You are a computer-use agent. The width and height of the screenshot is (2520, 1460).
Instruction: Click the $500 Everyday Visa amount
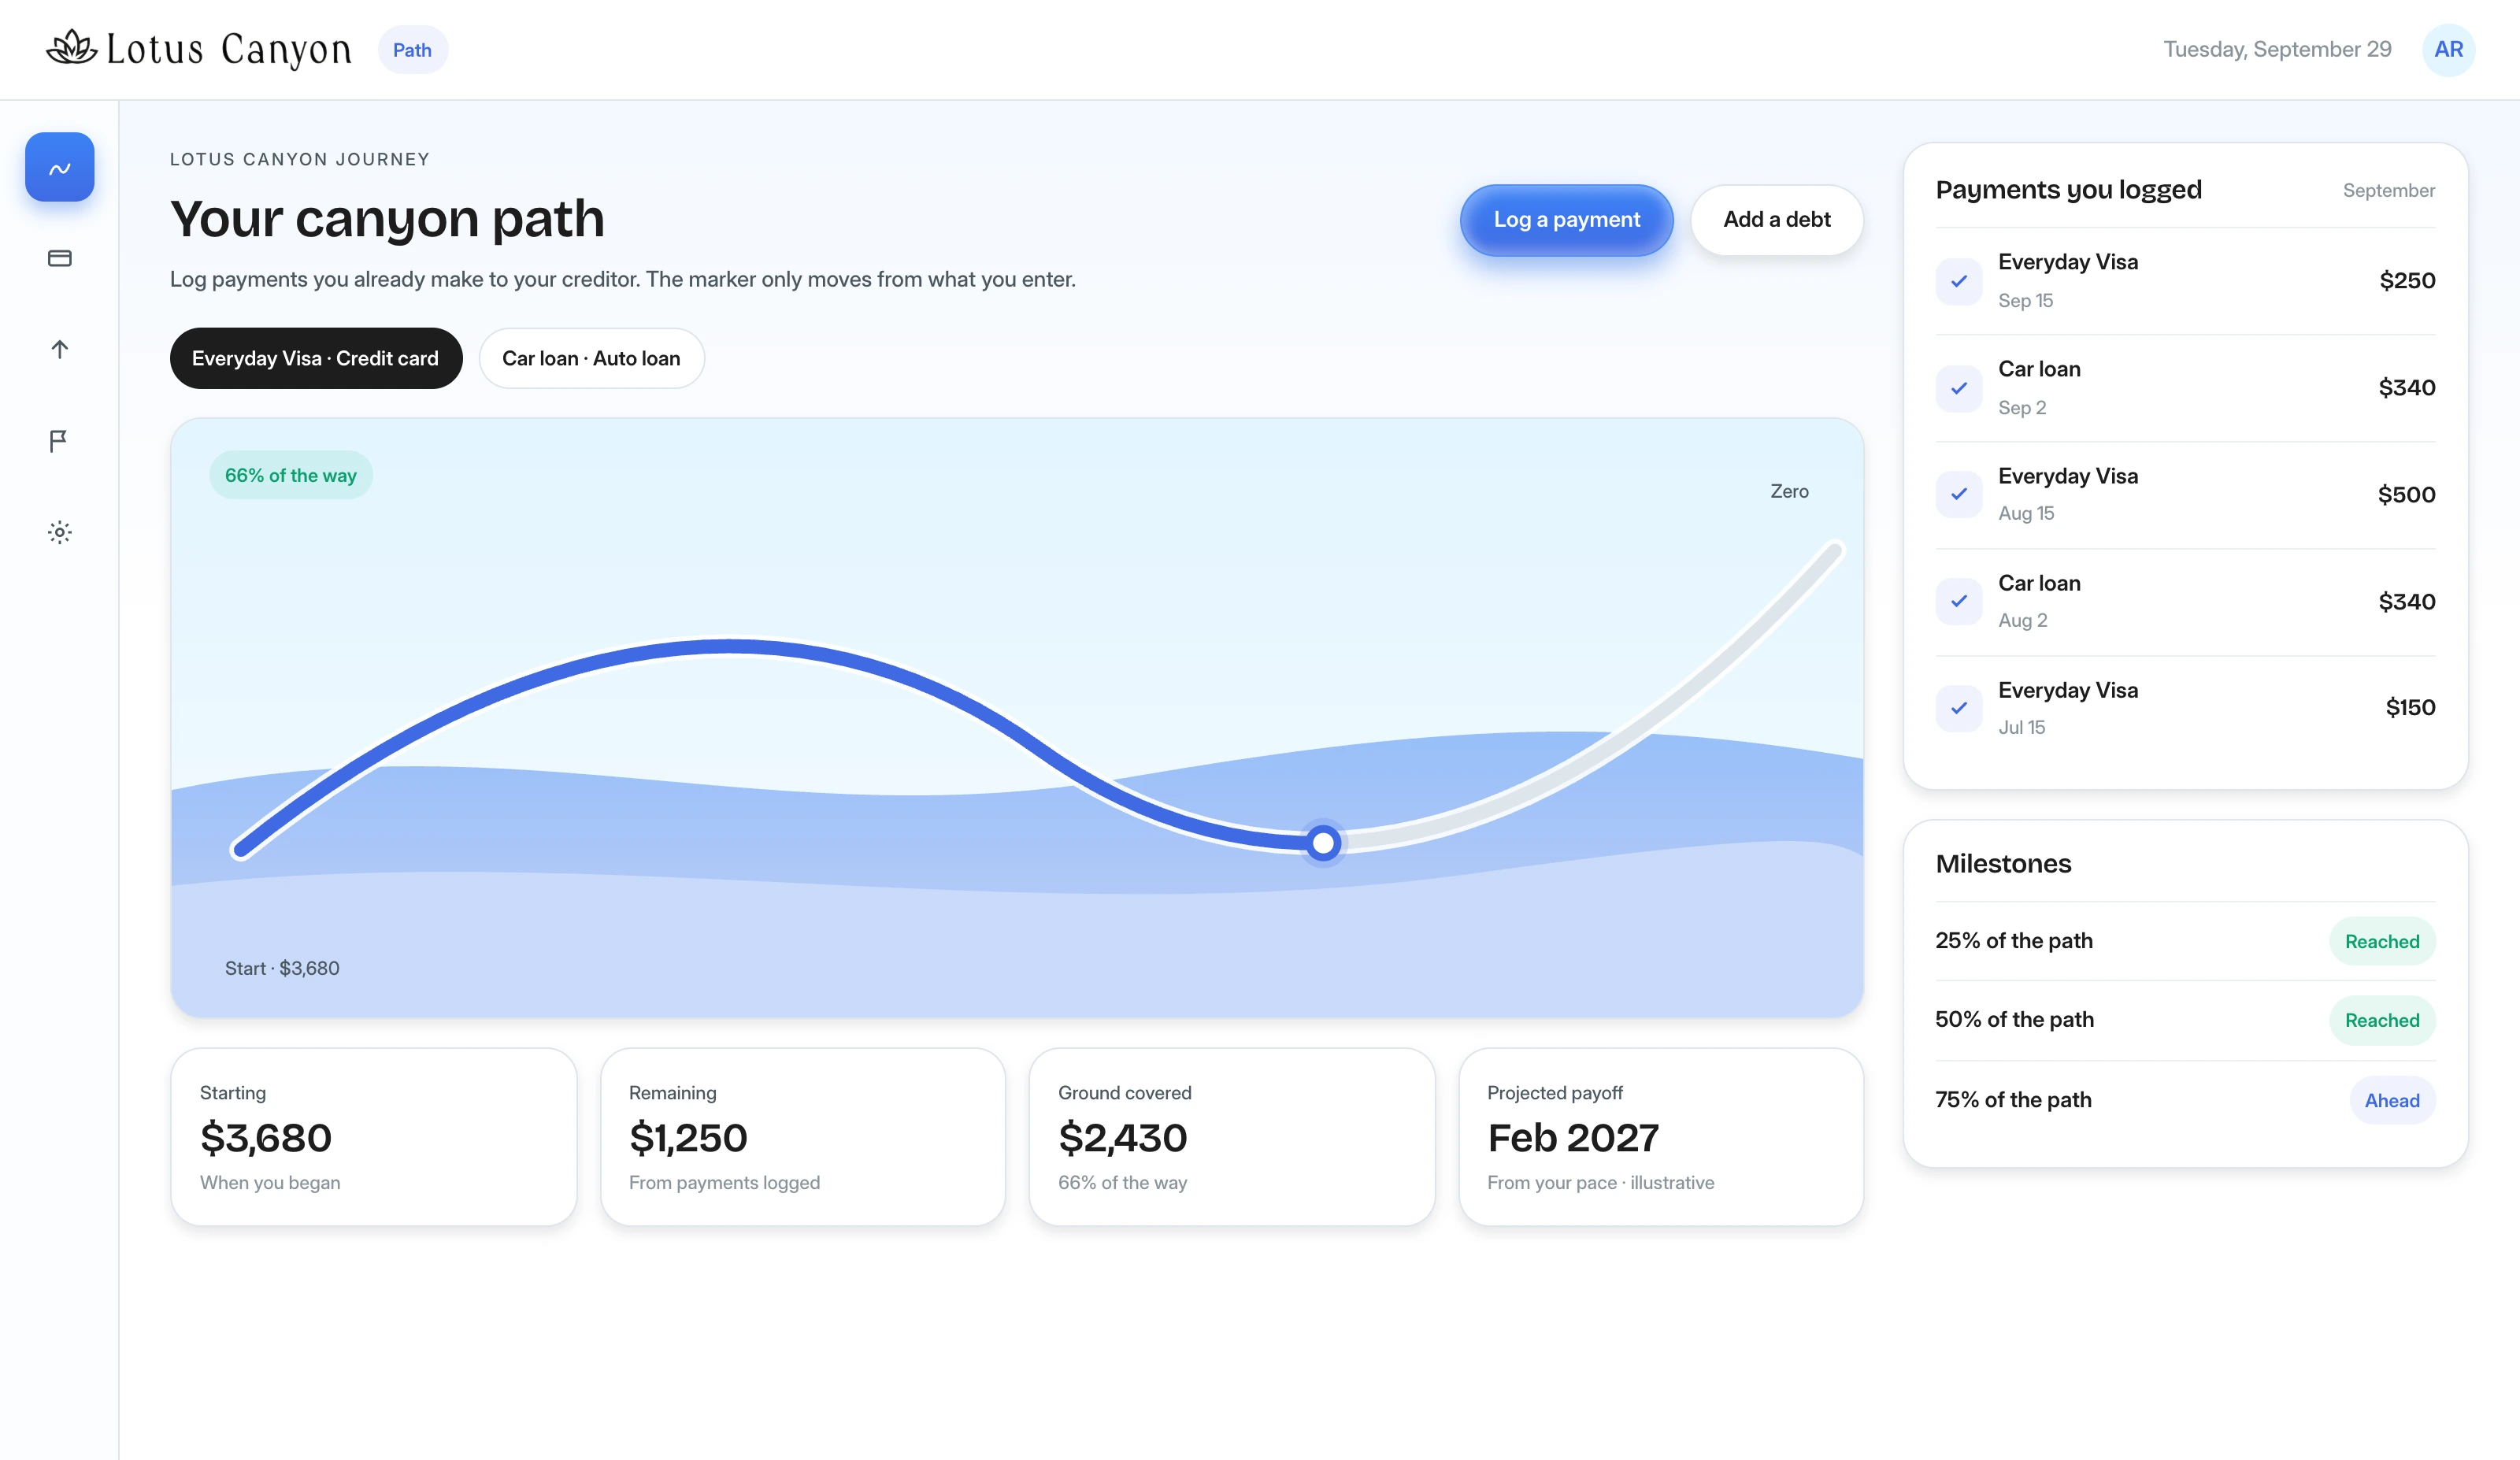[2406, 495]
